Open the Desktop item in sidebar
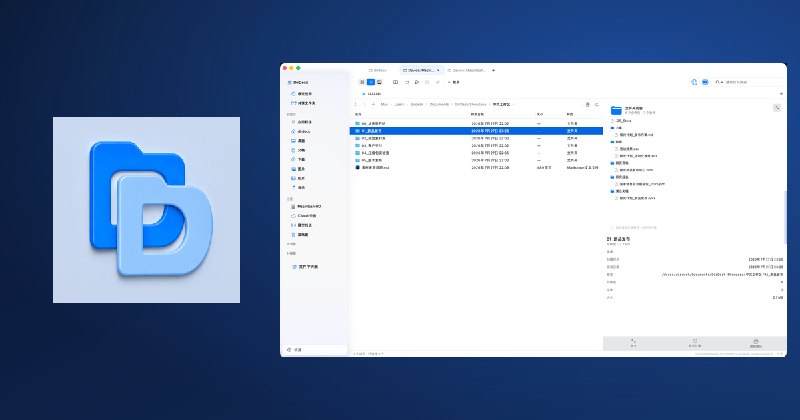Viewport: 800px width, 420px height. tap(298, 141)
